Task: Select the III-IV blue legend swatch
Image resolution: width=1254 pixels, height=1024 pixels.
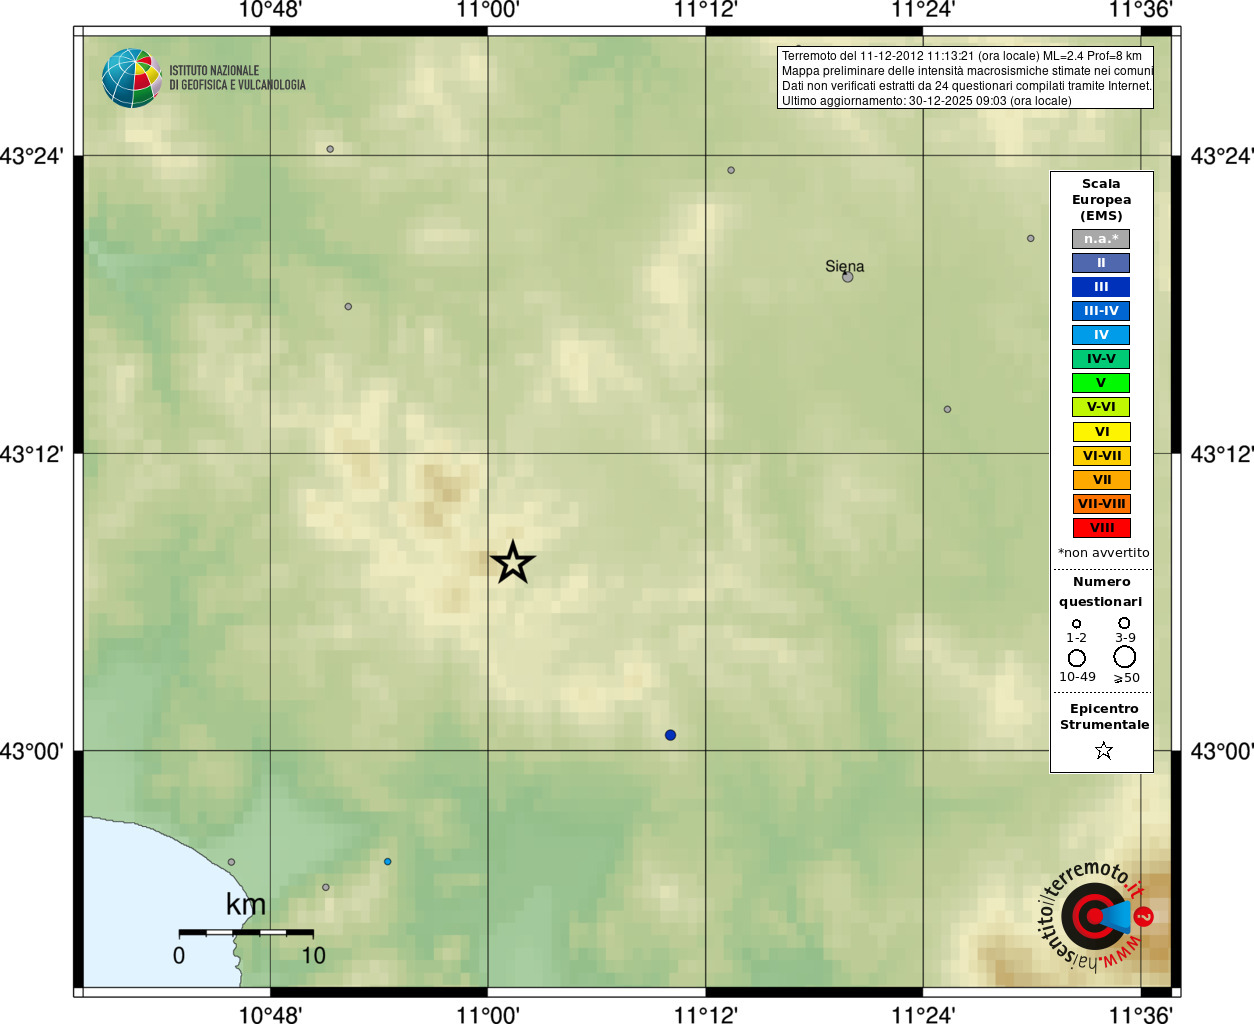Action: point(1101,311)
